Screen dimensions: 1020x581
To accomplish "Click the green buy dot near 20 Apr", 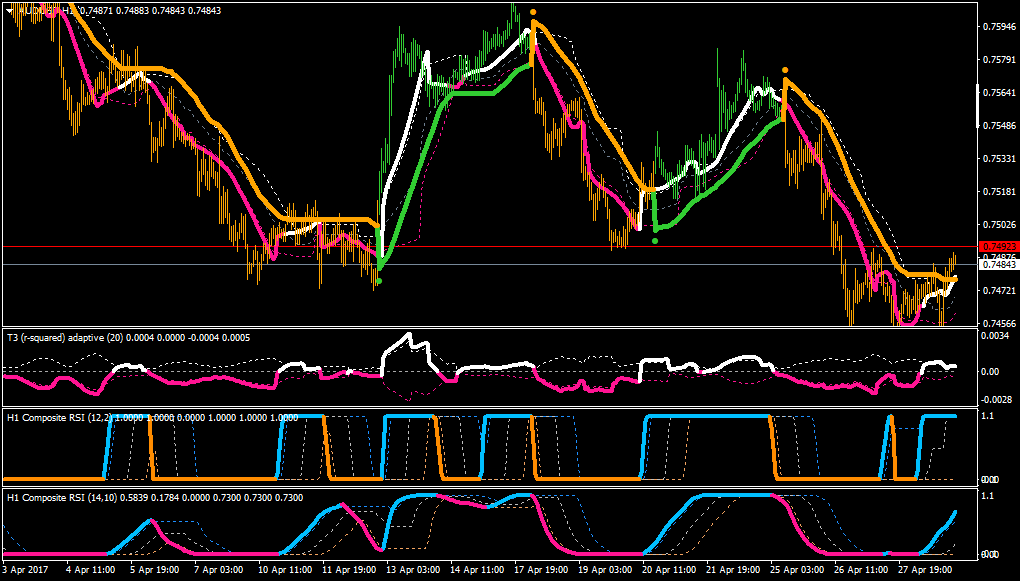I will click(654, 241).
